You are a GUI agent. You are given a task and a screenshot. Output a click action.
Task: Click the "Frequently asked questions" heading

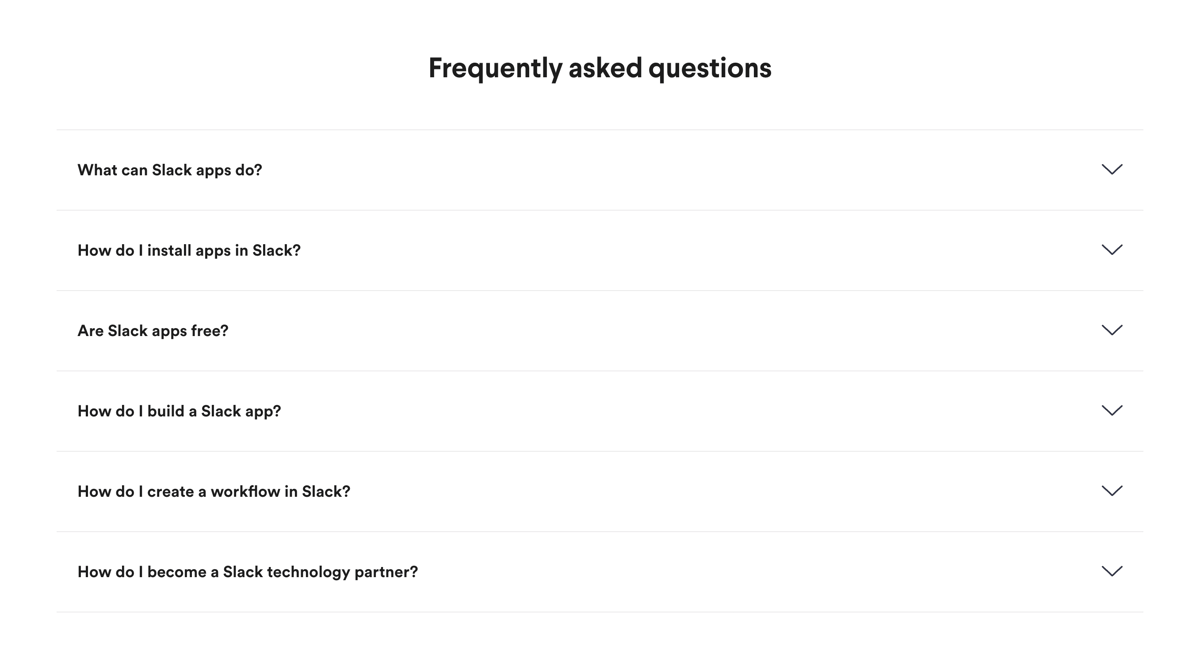coord(599,68)
